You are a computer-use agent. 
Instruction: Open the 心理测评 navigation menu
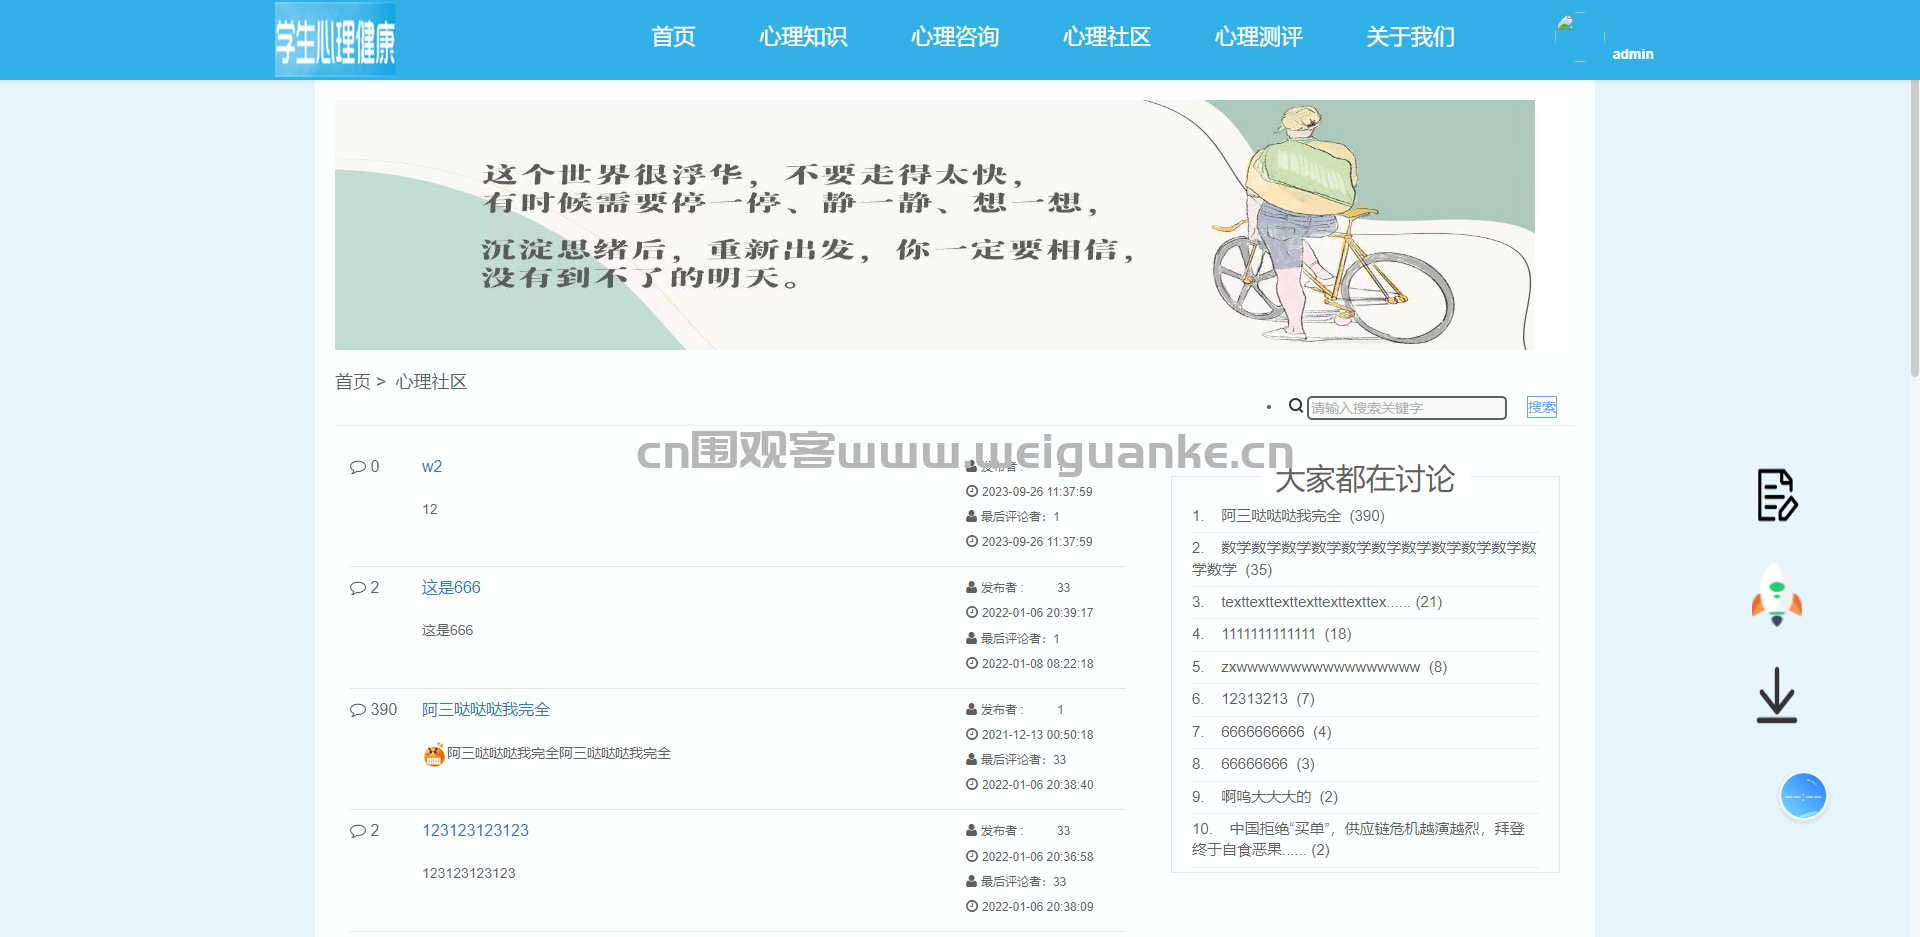click(1259, 37)
